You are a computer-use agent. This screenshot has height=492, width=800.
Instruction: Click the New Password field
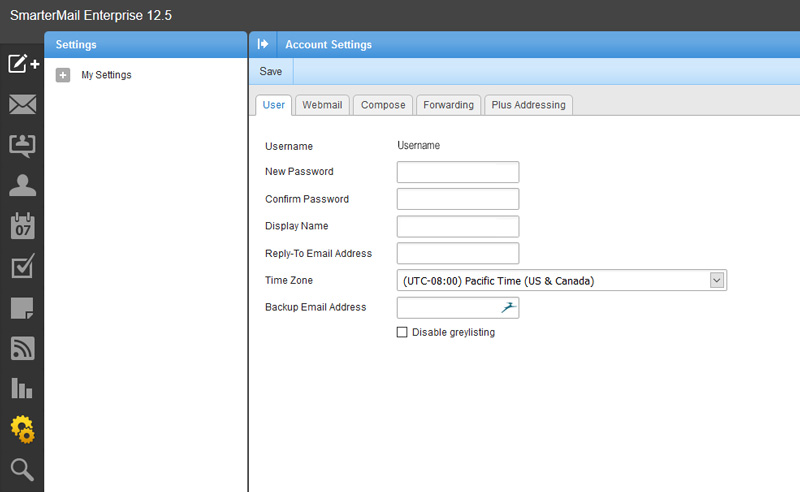click(458, 172)
